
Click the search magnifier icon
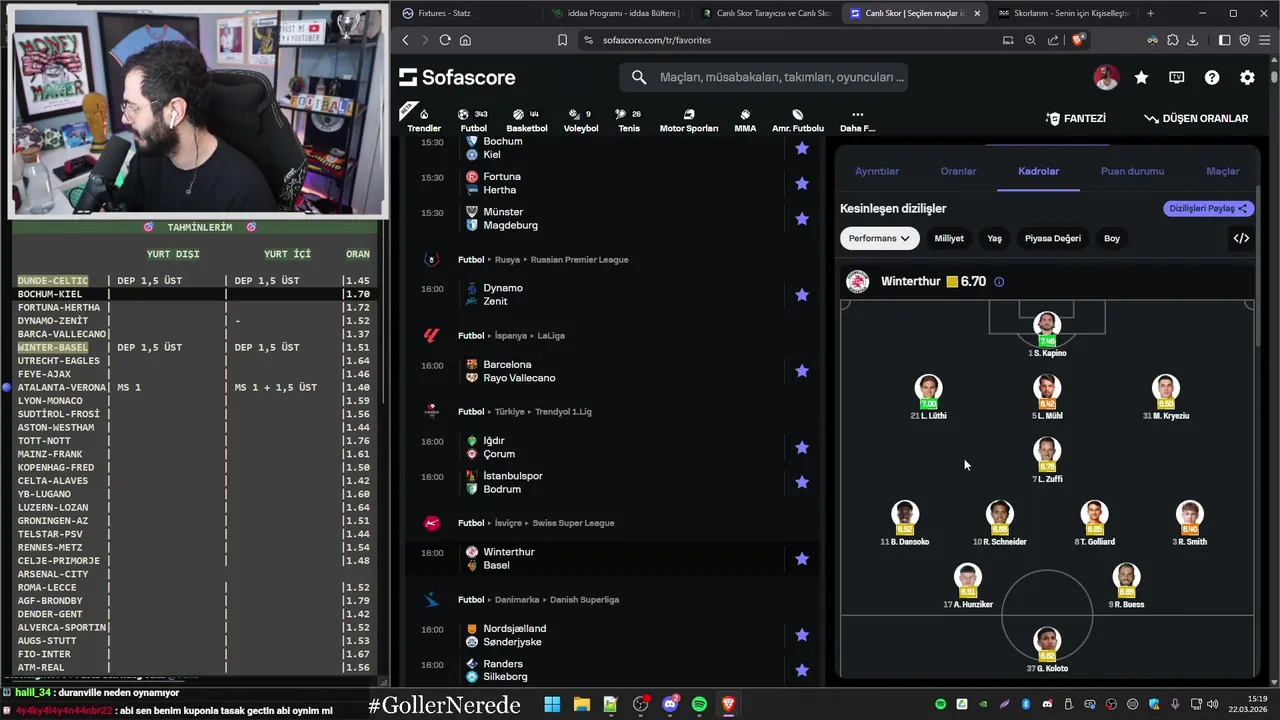click(639, 77)
